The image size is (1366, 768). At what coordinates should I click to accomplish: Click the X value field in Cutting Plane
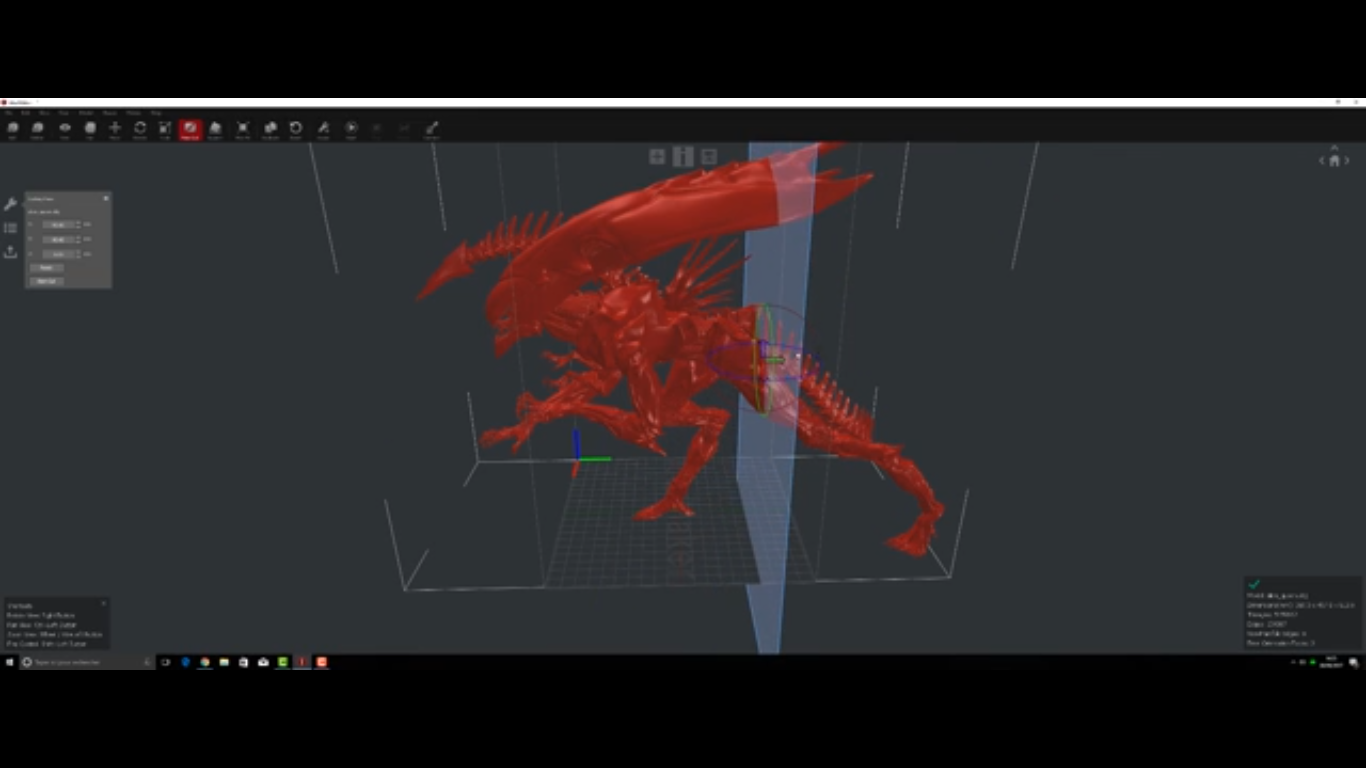[59, 225]
